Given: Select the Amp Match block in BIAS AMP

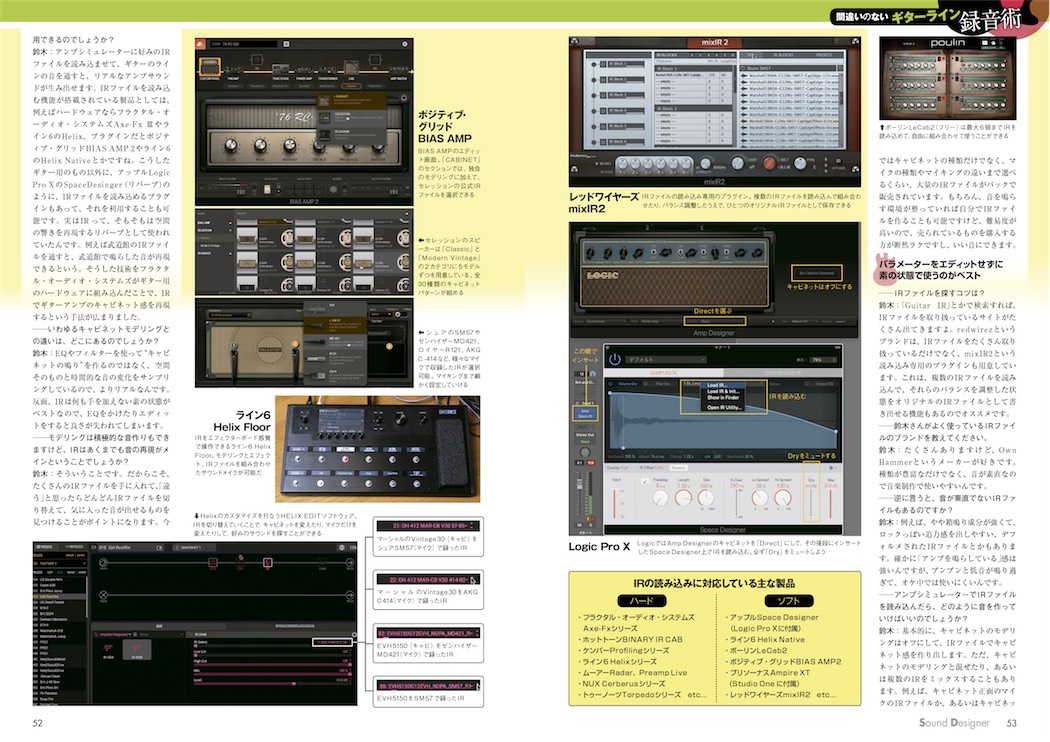Looking at the screenshot, I should pos(398,72).
